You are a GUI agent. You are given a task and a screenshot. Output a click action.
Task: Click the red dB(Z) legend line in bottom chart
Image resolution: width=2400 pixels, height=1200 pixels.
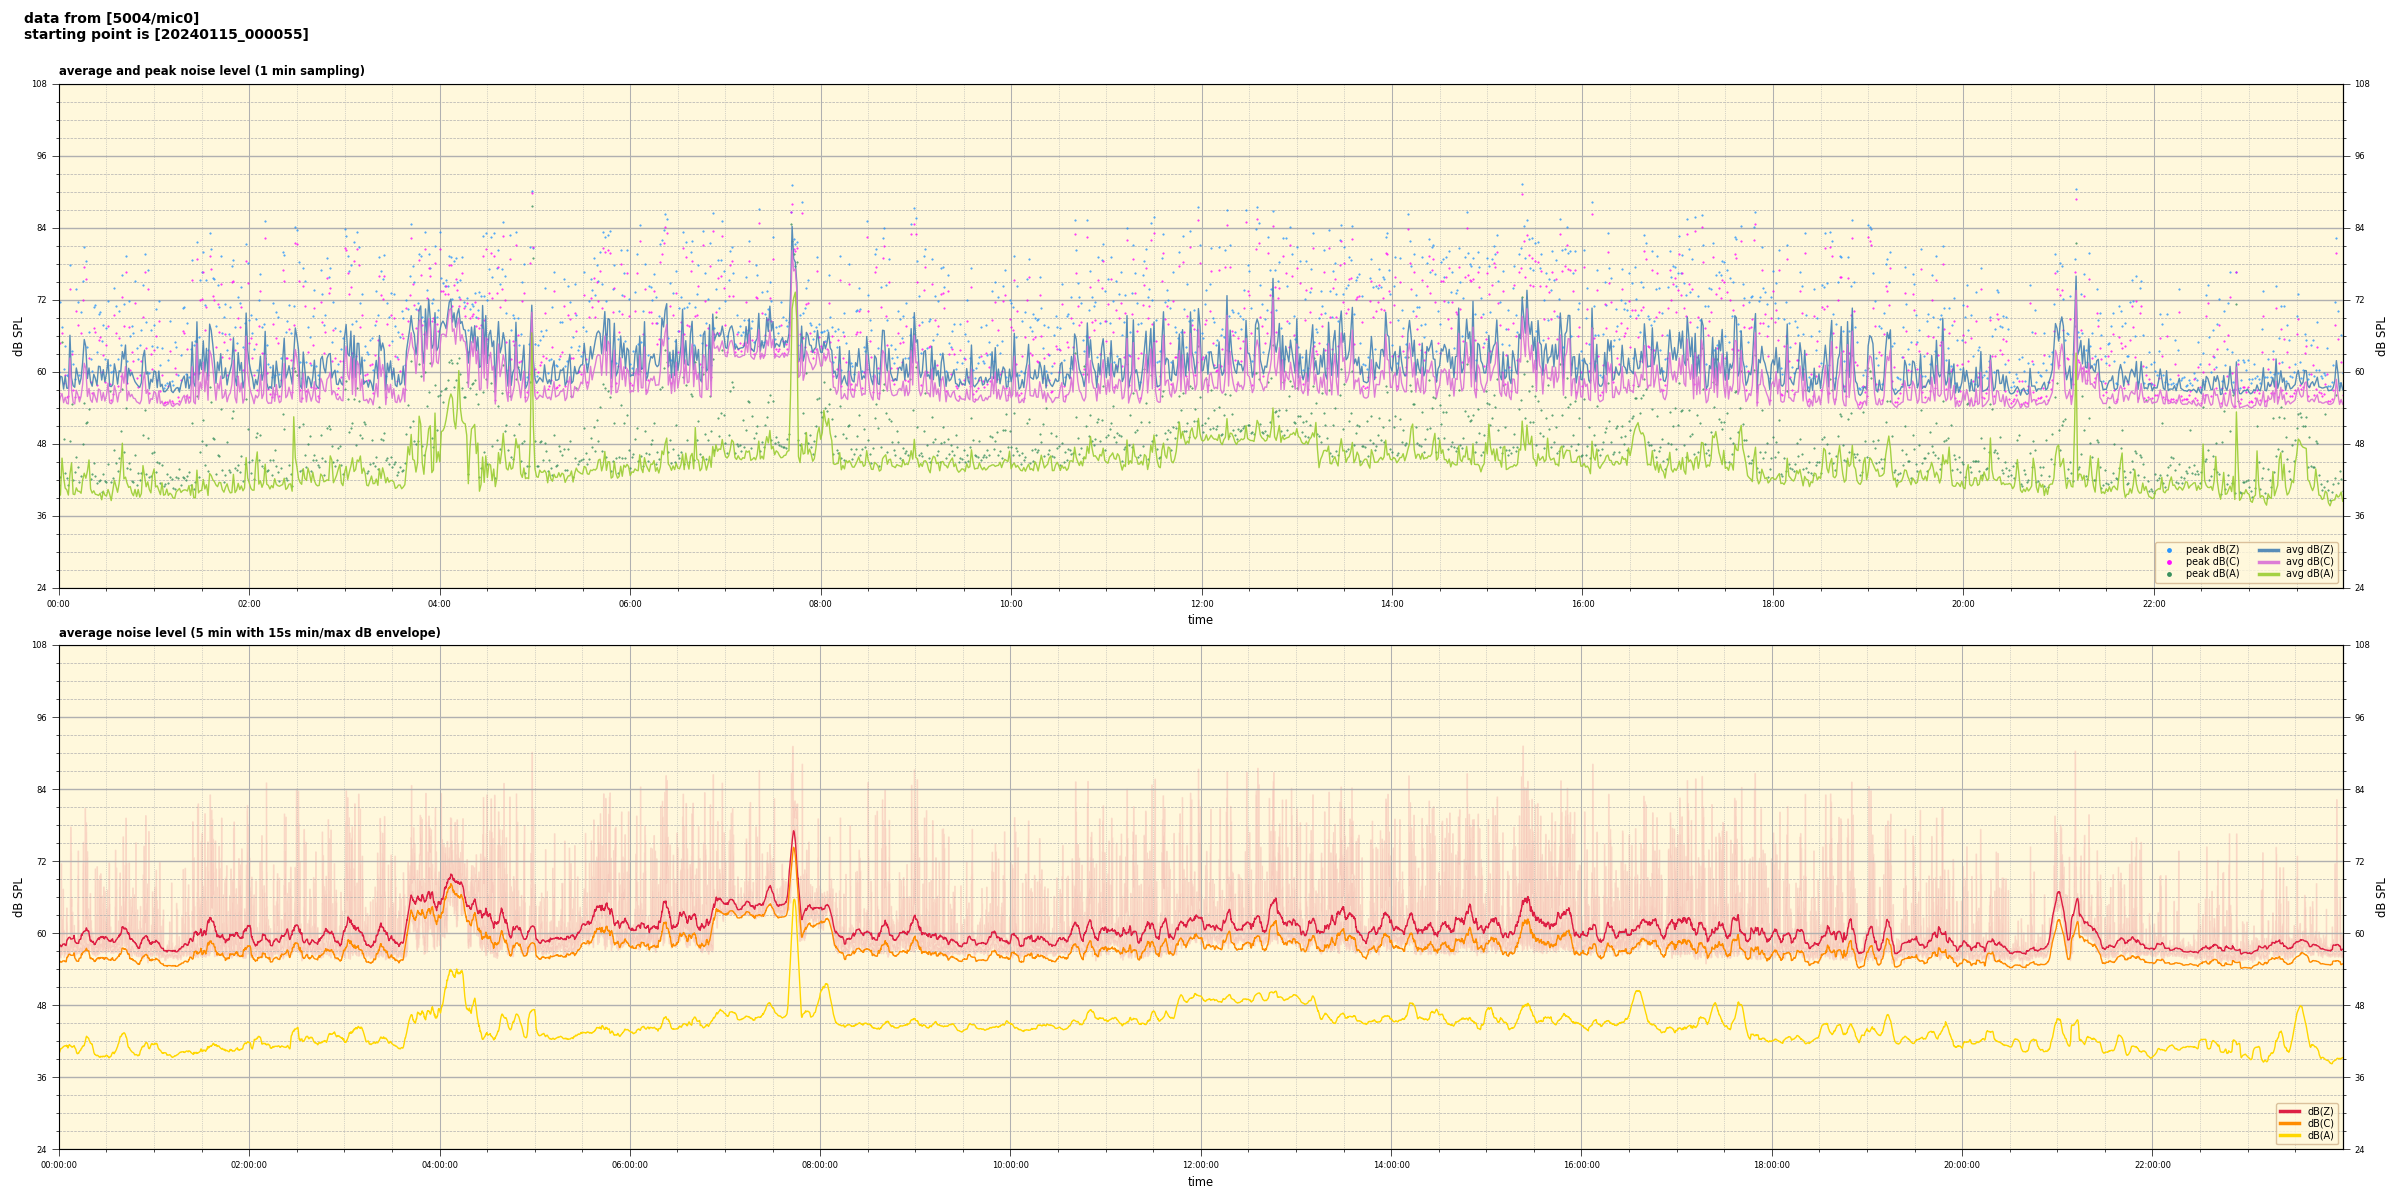(x=2290, y=1111)
